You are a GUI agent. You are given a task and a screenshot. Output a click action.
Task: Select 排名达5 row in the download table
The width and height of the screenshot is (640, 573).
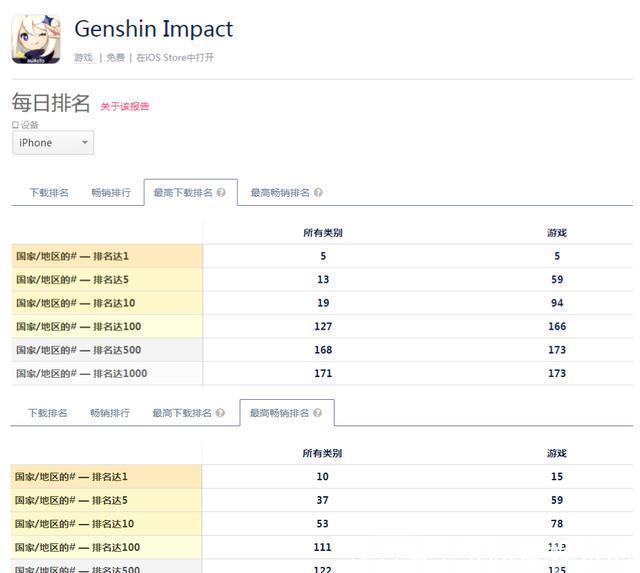[322, 280]
